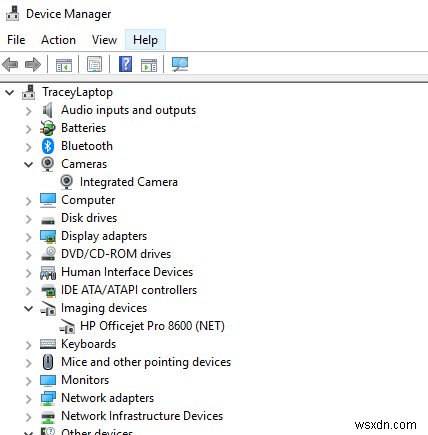Collapse the Cameras chevron
Viewport: 428px width, 435px height.
click(x=29, y=164)
